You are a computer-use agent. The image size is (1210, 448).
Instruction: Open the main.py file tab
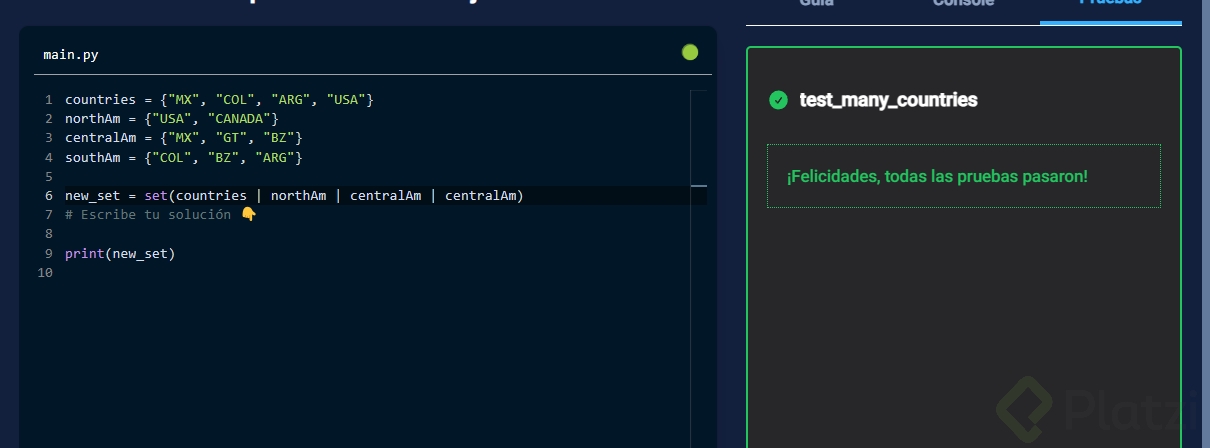pyautogui.click(x=71, y=54)
